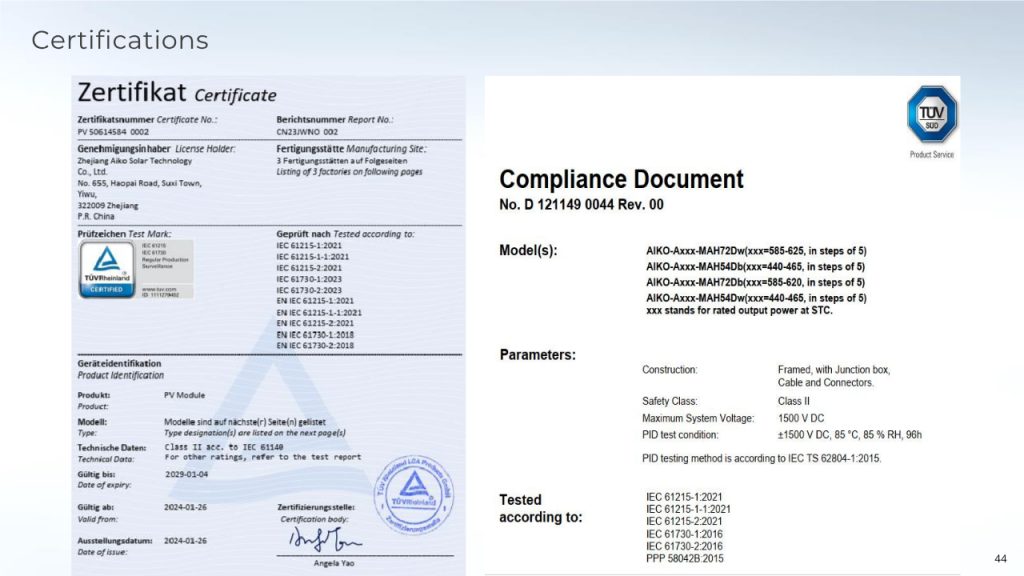Select the 'PV Module' product value
Image resolution: width=1024 pixels, height=576 pixels.
(184, 396)
